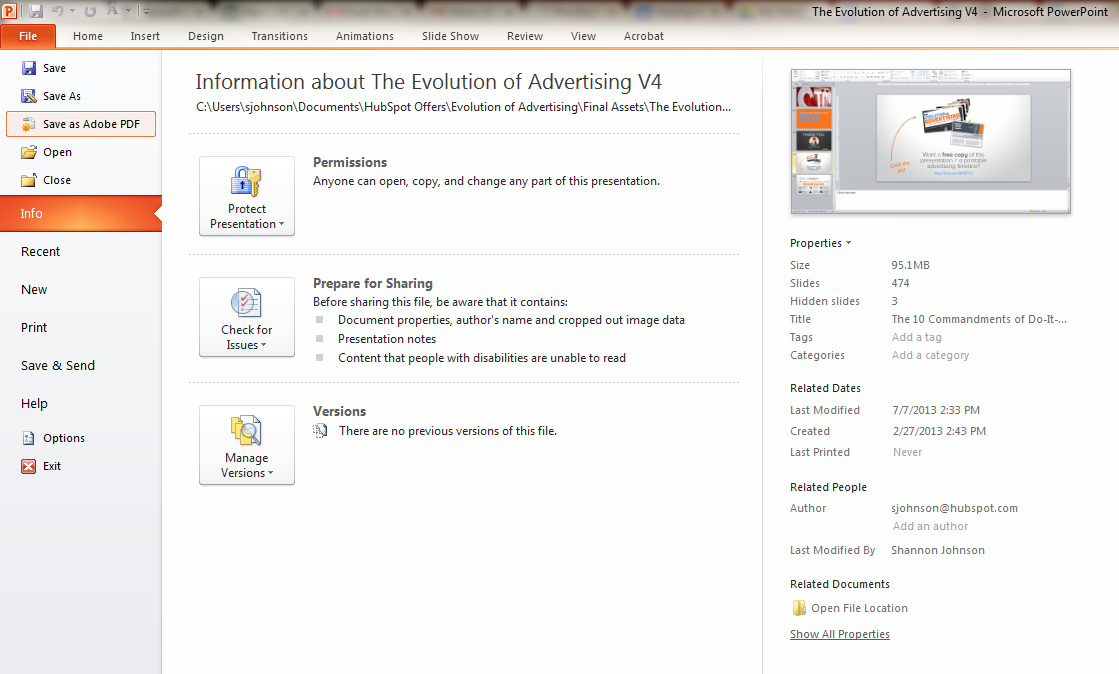Click the presentation preview thumbnail

[x=930, y=140]
